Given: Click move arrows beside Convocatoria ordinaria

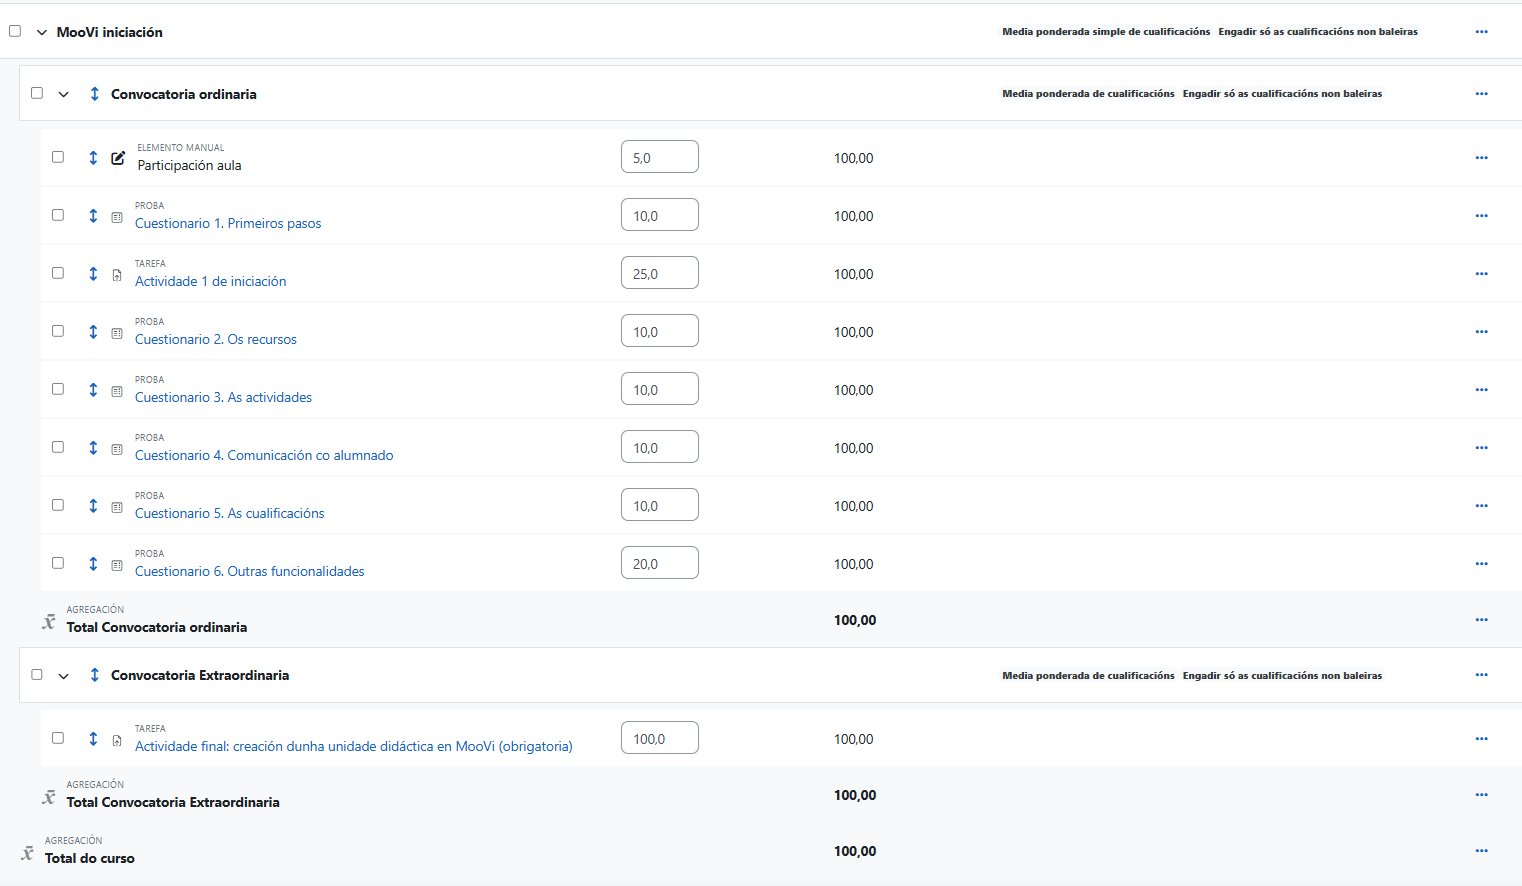Looking at the screenshot, I should [94, 94].
